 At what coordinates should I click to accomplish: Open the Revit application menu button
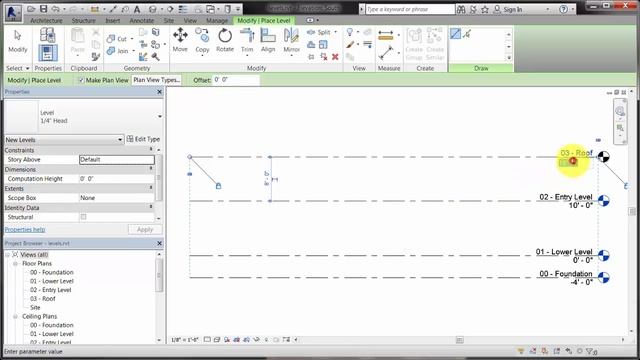point(13,12)
